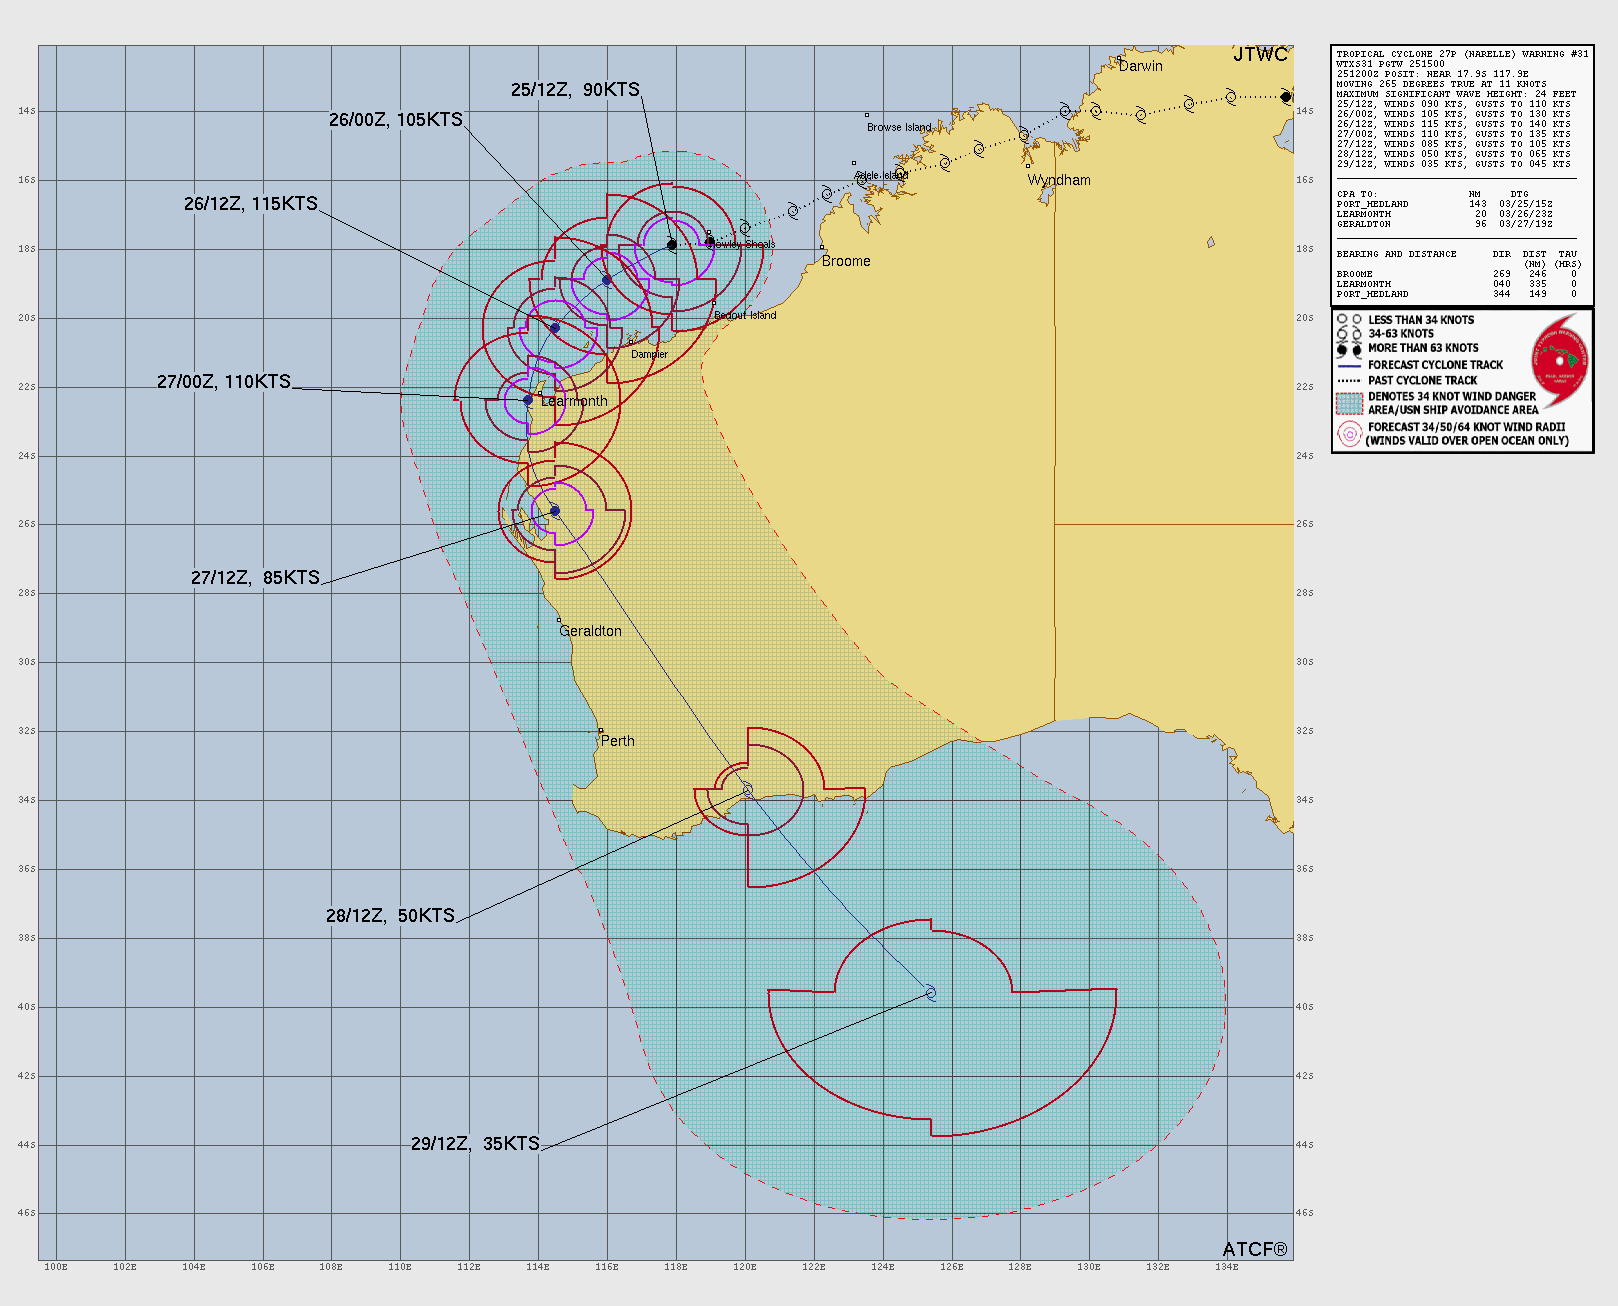The width and height of the screenshot is (1618, 1306).
Task: Click the 27/00Z forecast dot near Learmonth
Action: (528, 400)
